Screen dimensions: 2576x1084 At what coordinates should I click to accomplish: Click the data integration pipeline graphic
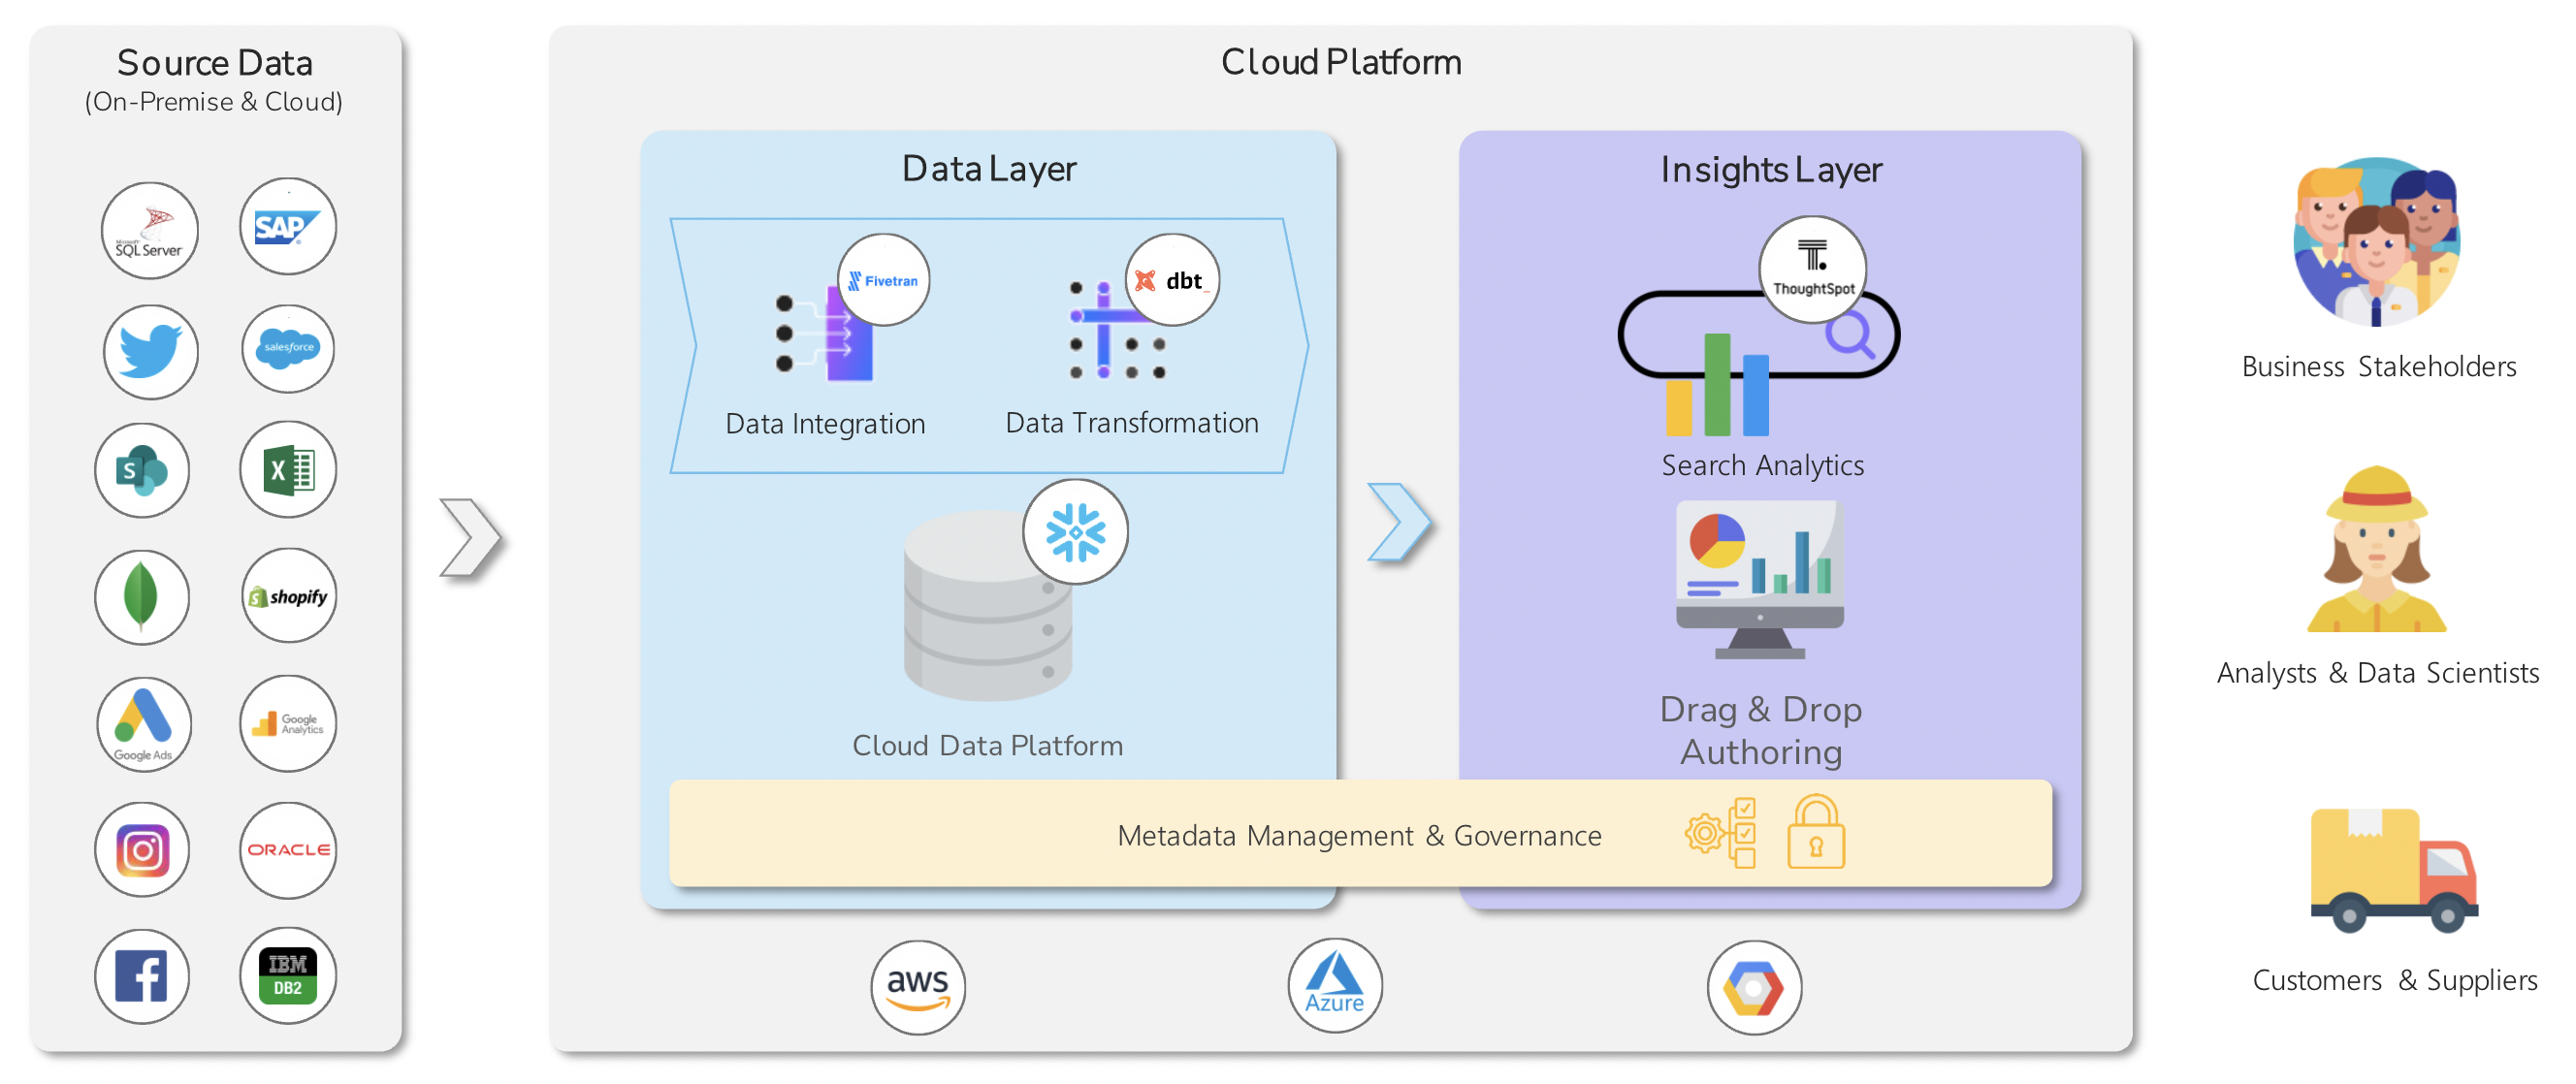[825, 334]
